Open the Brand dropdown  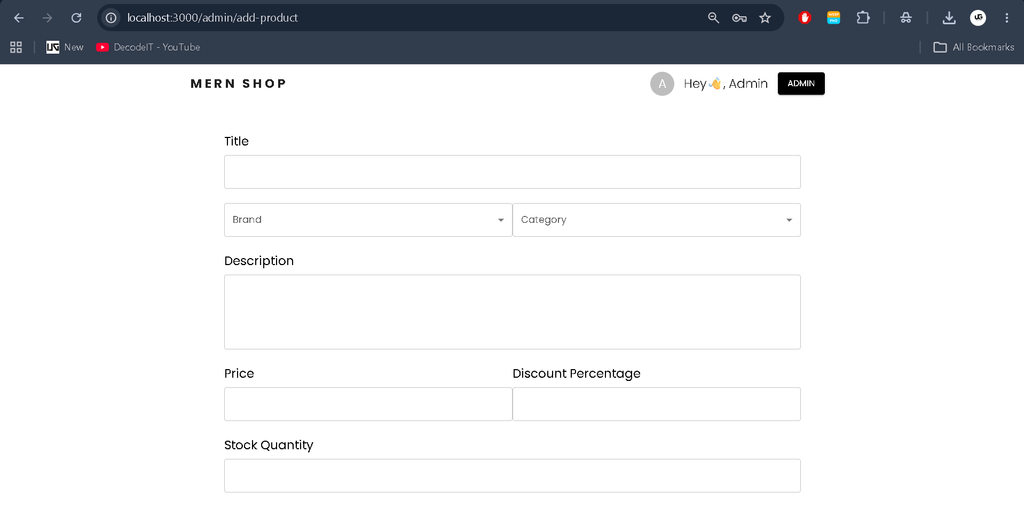point(368,220)
